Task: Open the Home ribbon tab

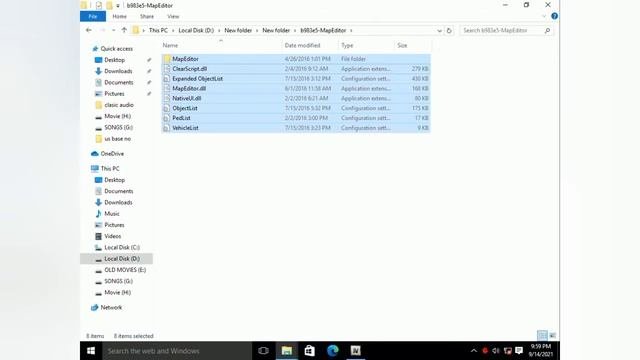Action: tap(119, 16)
